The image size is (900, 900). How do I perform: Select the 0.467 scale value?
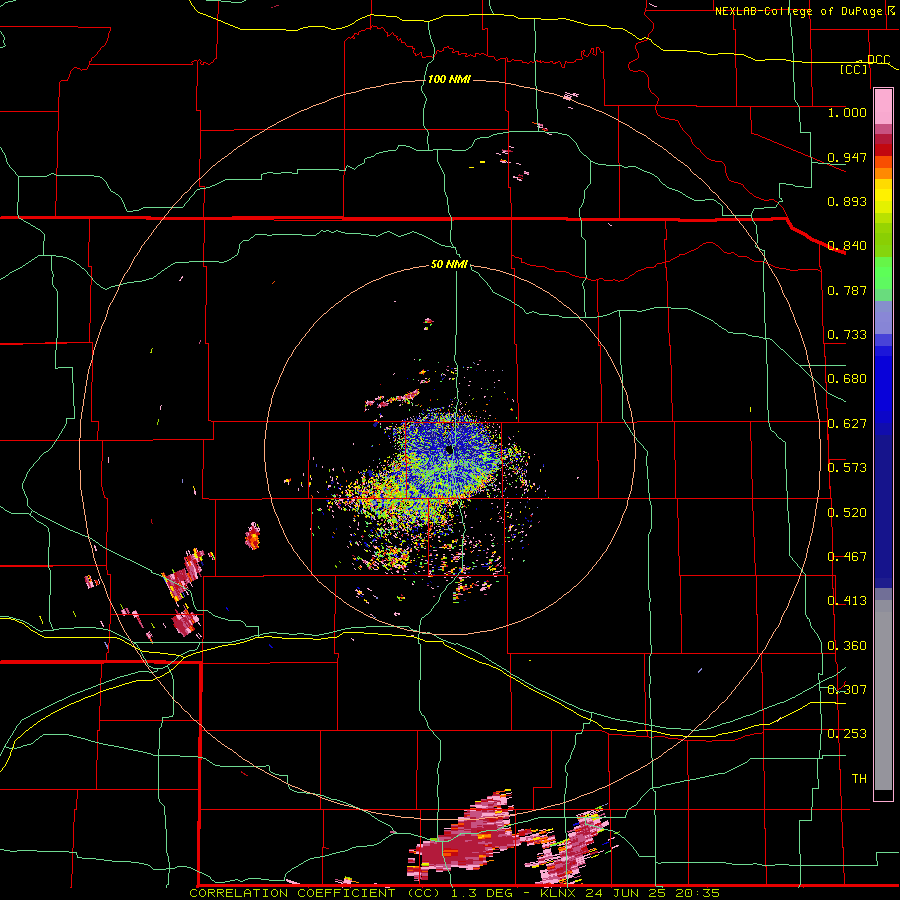[847, 557]
